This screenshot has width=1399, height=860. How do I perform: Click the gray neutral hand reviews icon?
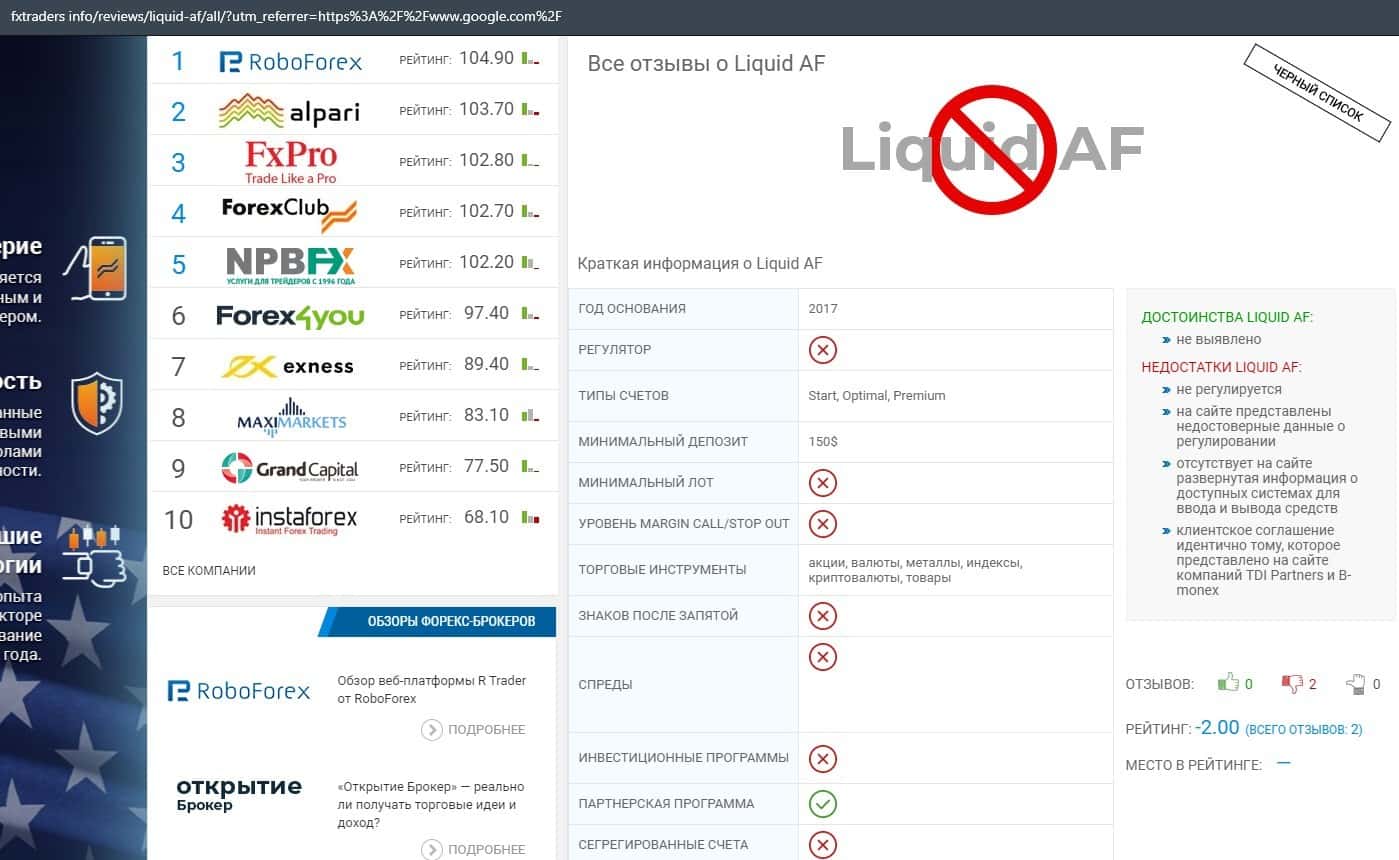(1356, 684)
